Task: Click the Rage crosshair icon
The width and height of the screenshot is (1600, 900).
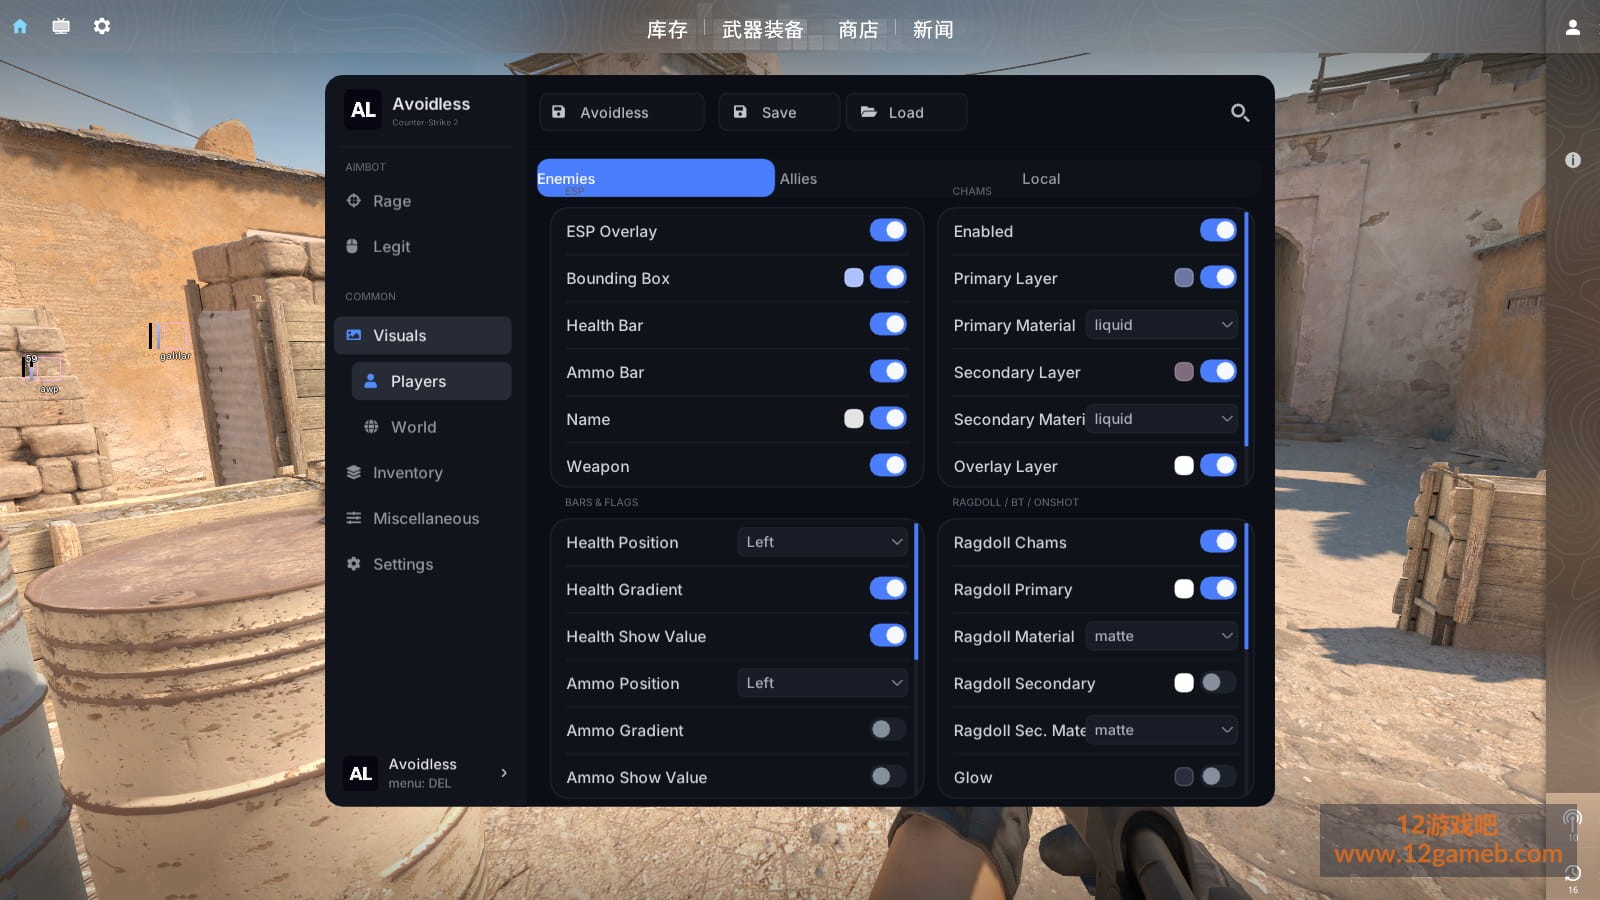Action: coord(353,201)
